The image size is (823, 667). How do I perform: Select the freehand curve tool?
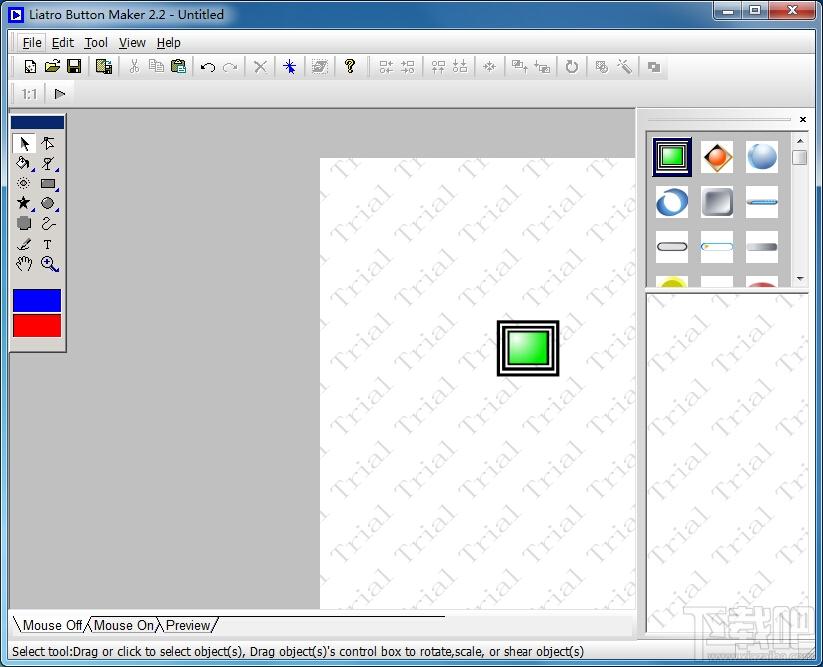click(x=48, y=224)
